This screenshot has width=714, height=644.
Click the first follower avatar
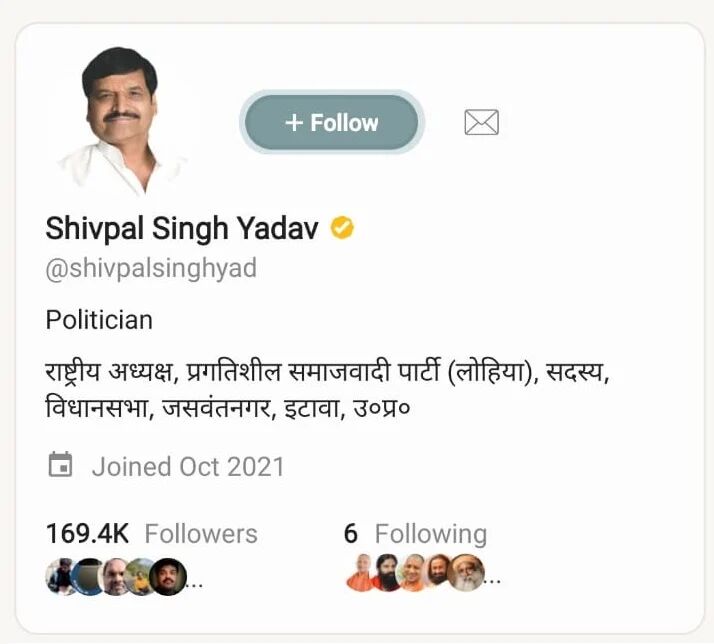click(x=62, y=575)
